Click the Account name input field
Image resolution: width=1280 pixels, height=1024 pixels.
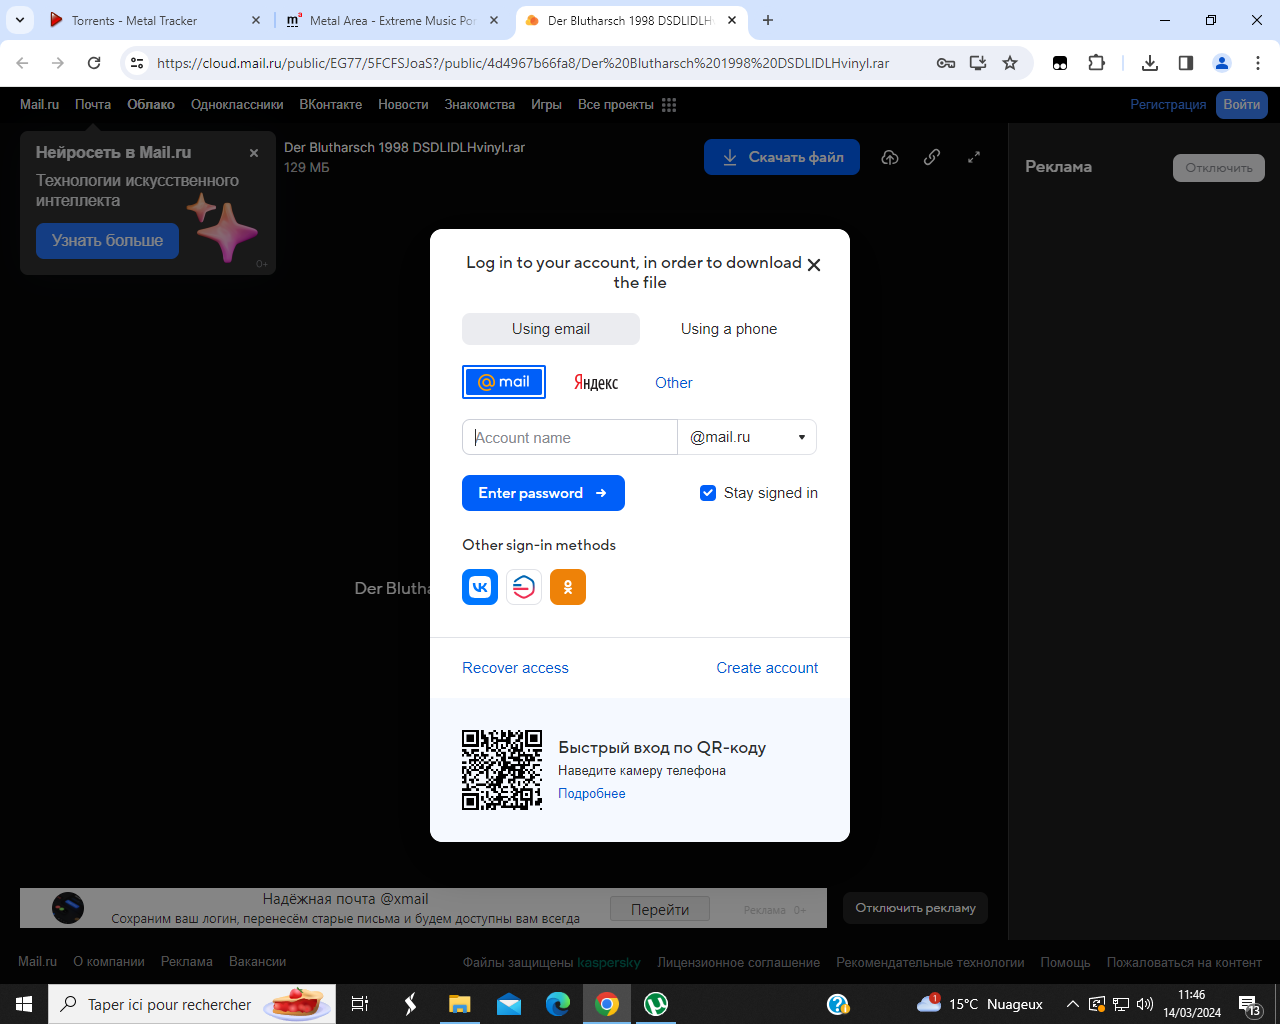pos(570,437)
